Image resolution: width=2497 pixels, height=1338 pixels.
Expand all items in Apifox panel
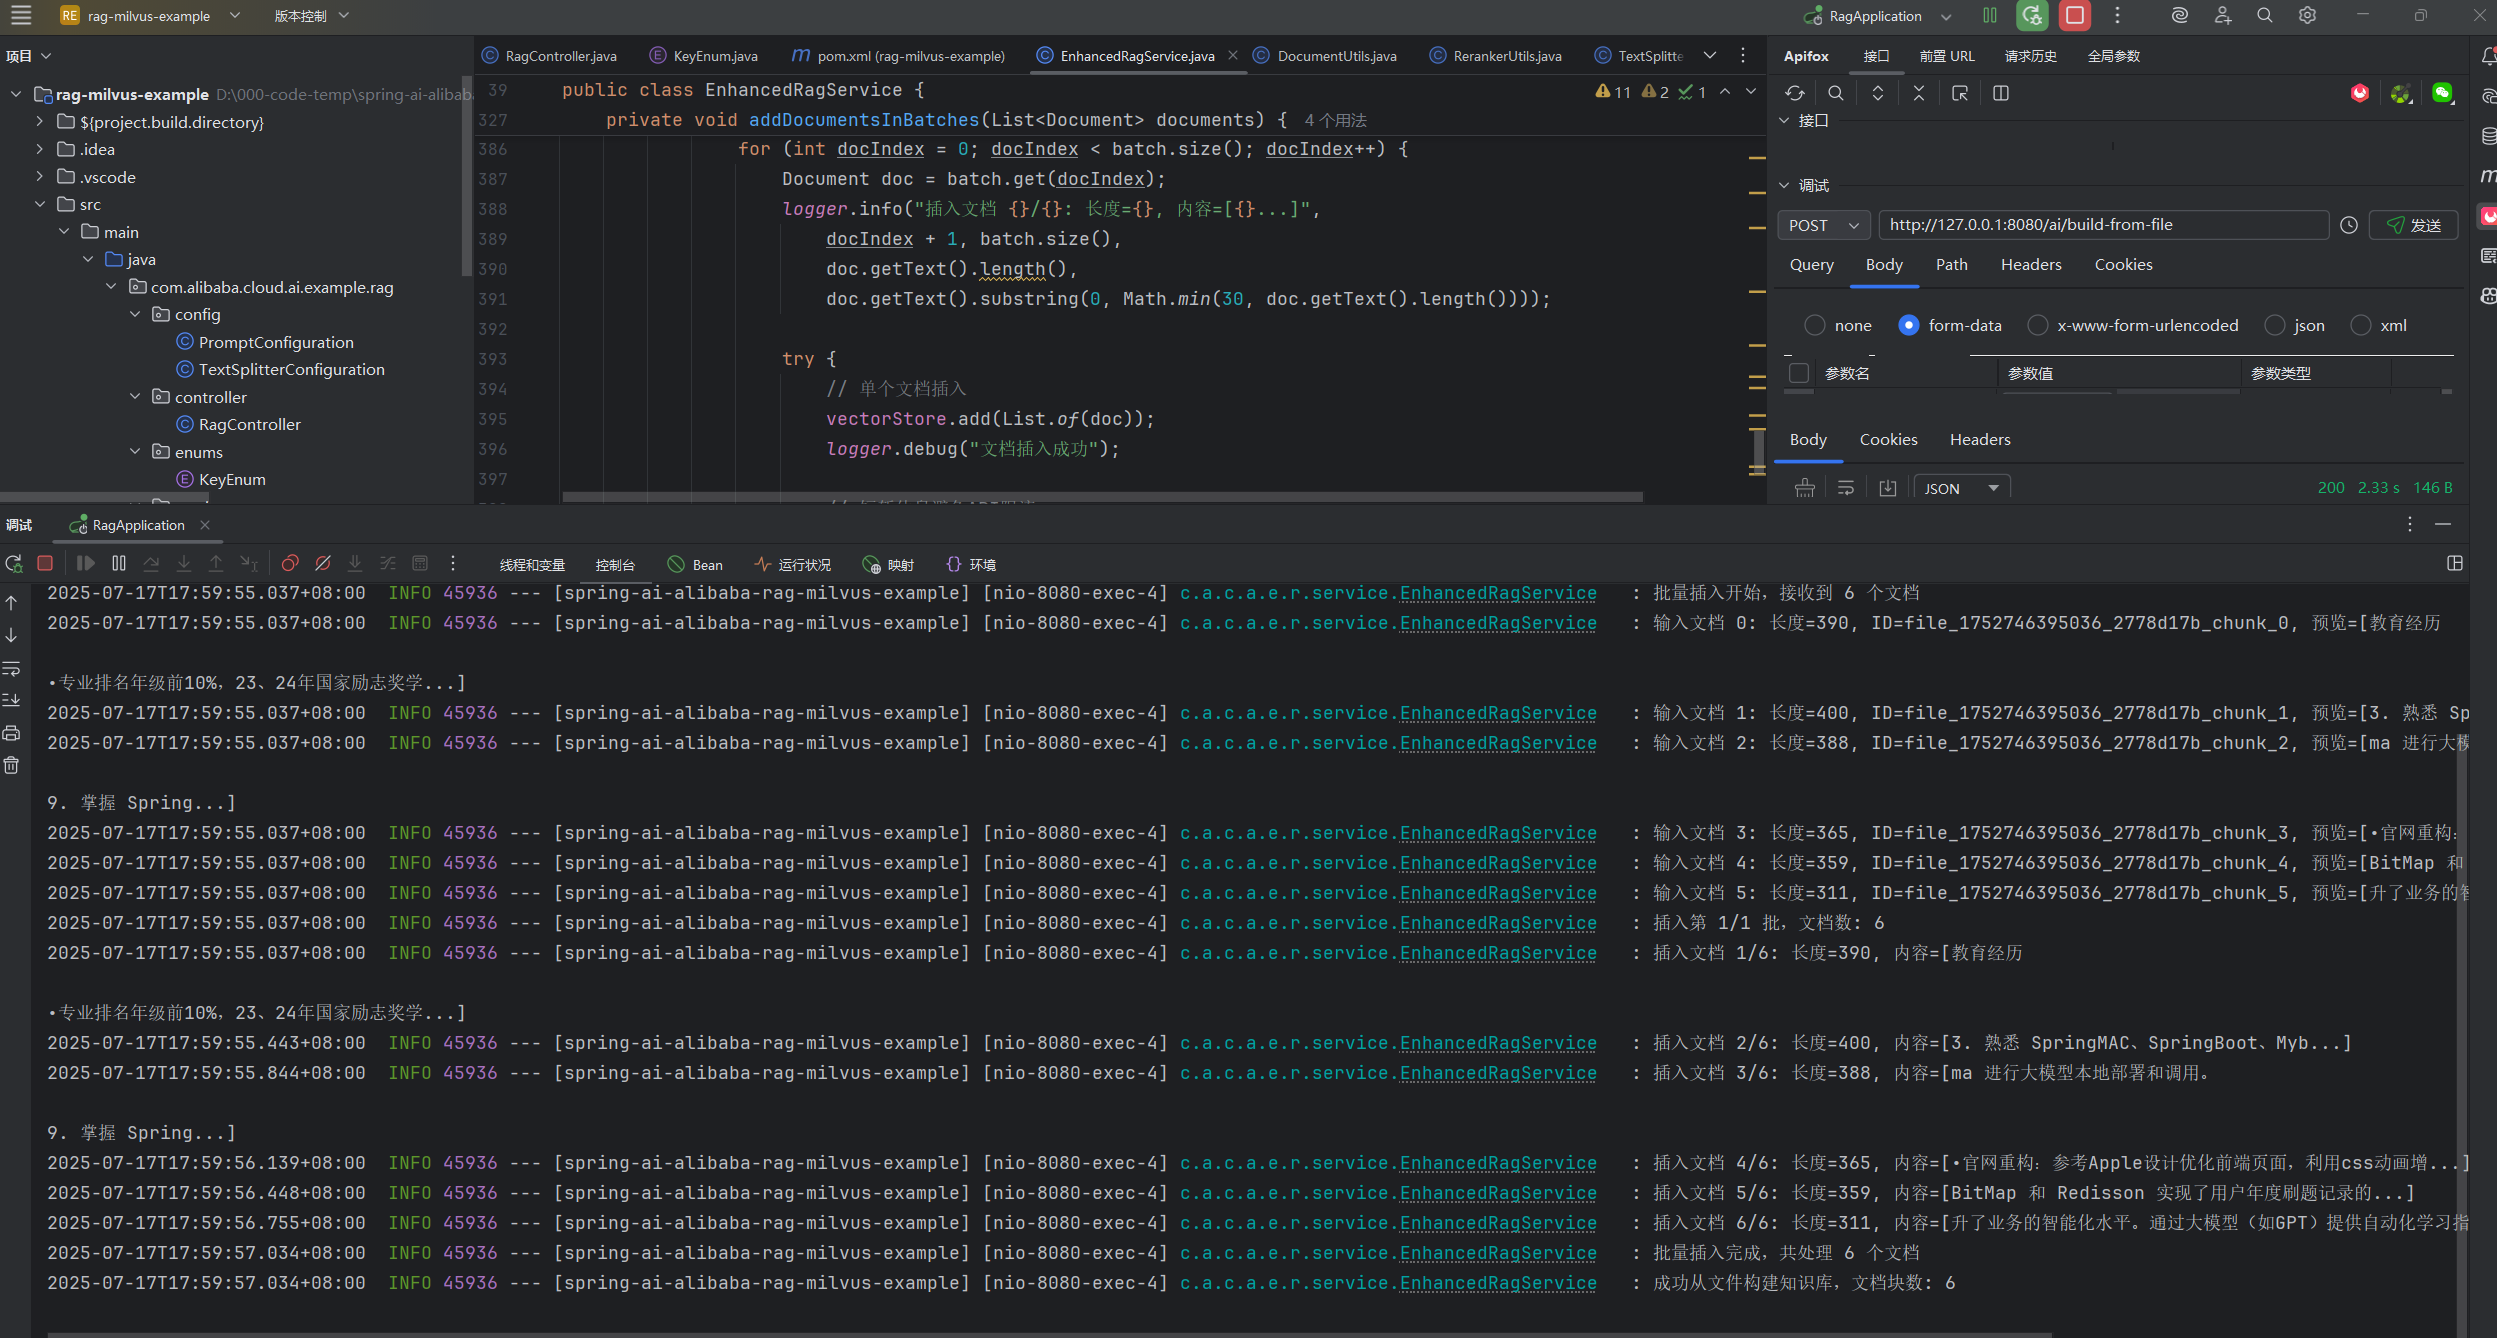1878,93
